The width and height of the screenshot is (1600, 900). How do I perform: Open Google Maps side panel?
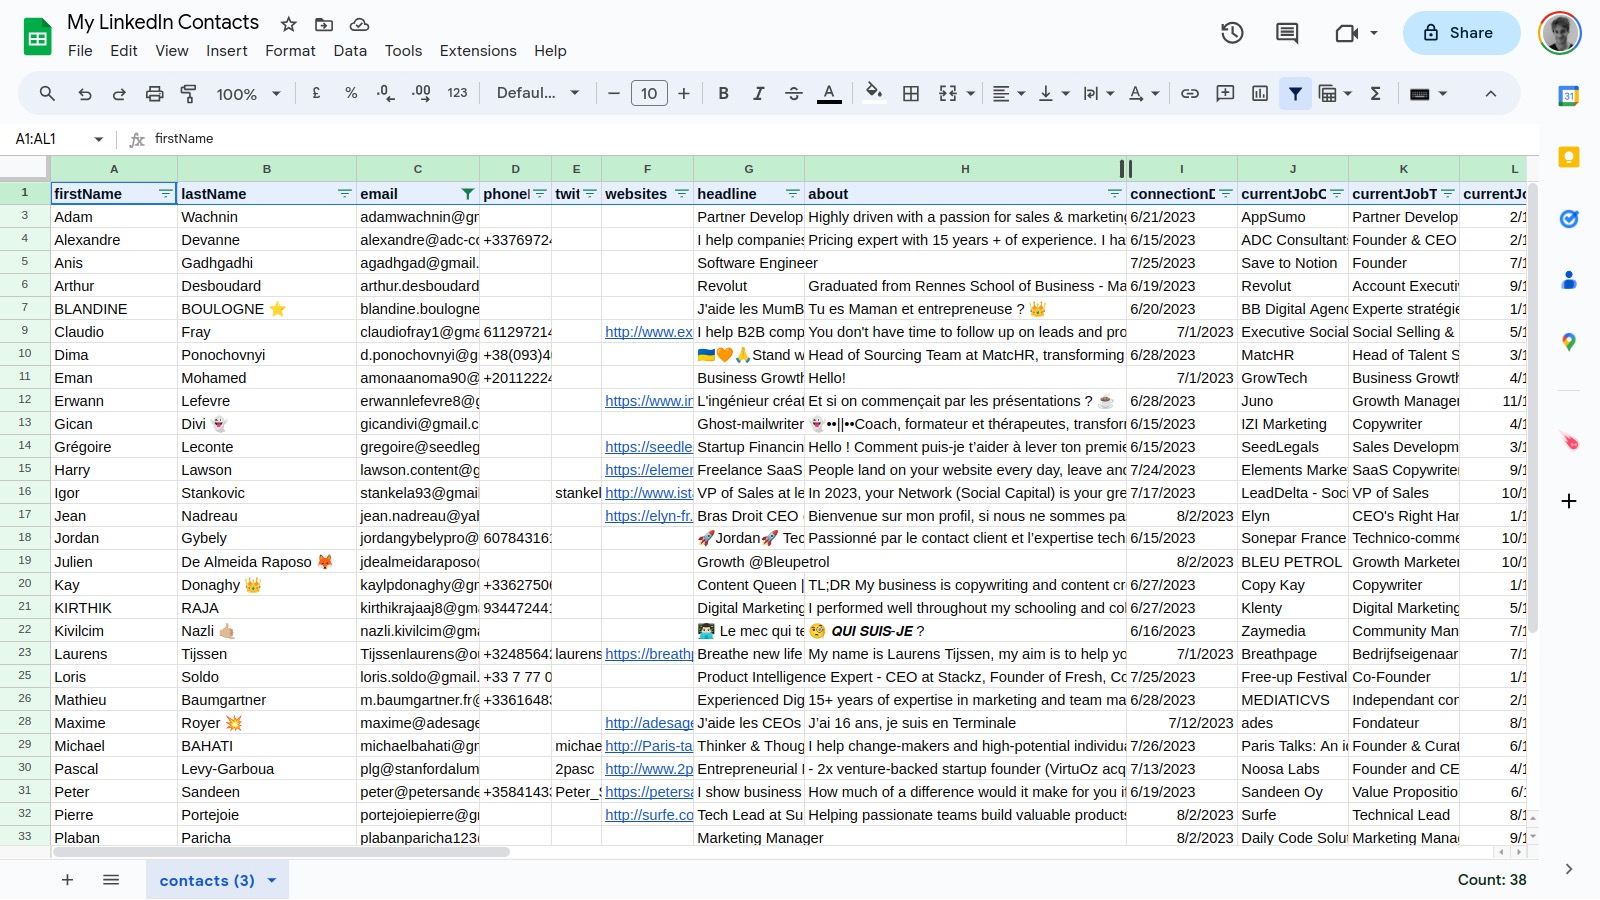pyautogui.click(x=1569, y=342)
